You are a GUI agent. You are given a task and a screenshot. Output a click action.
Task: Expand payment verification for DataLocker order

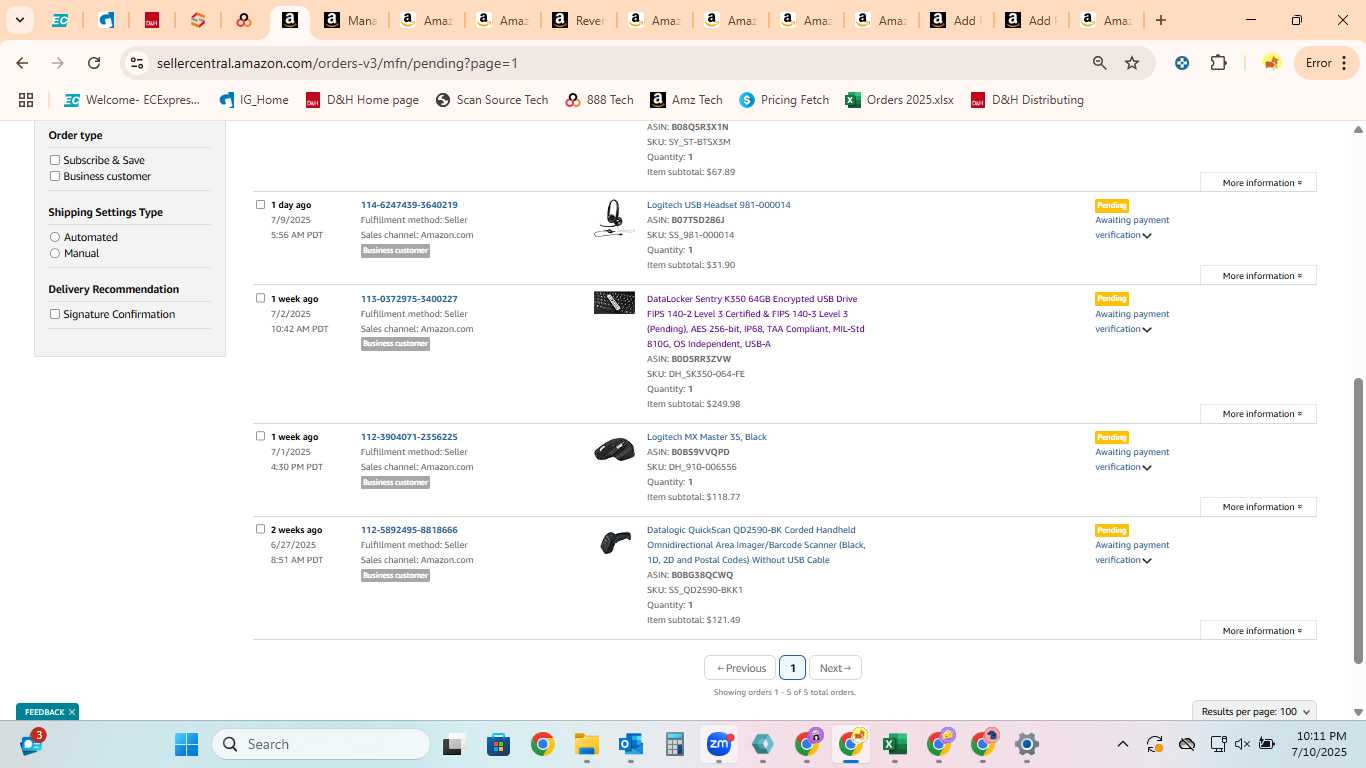pyautogui.click(x=1147, y=330)
